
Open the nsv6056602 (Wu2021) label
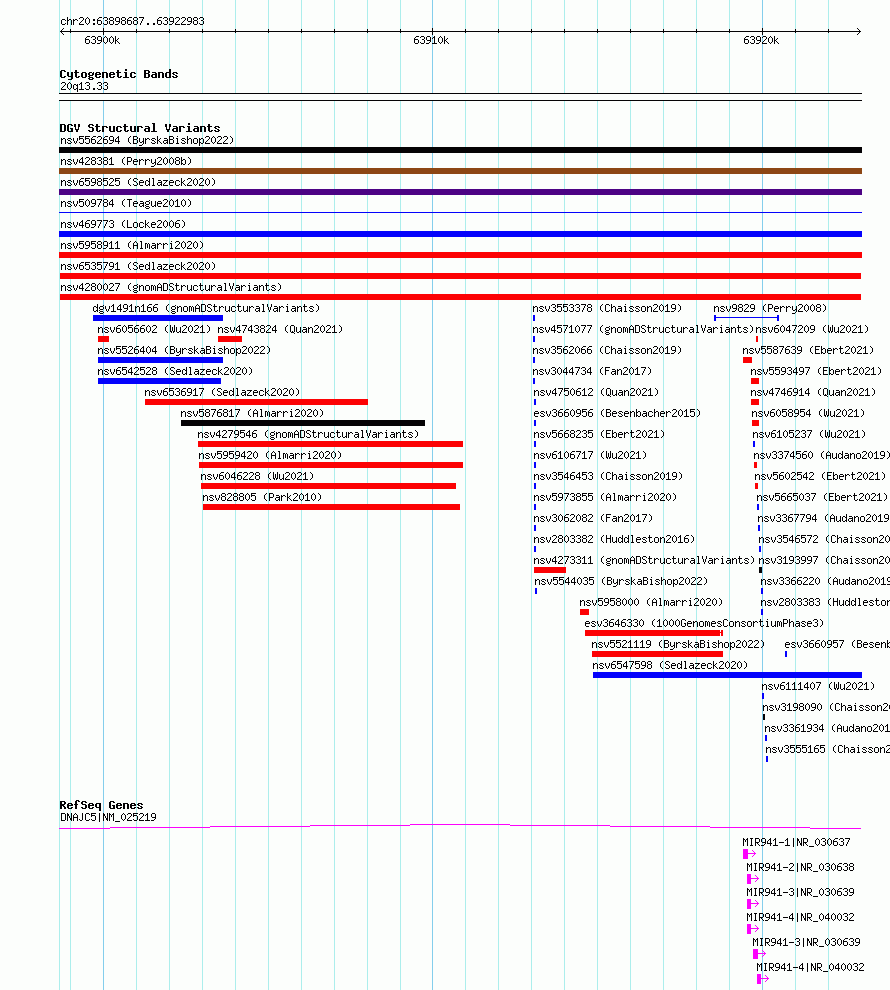154,330
